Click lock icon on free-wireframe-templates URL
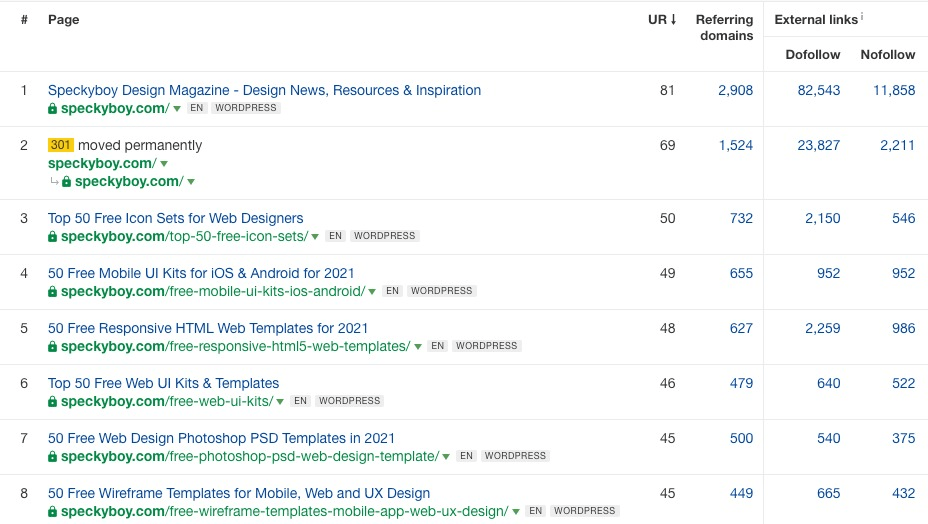 [53, 512]
